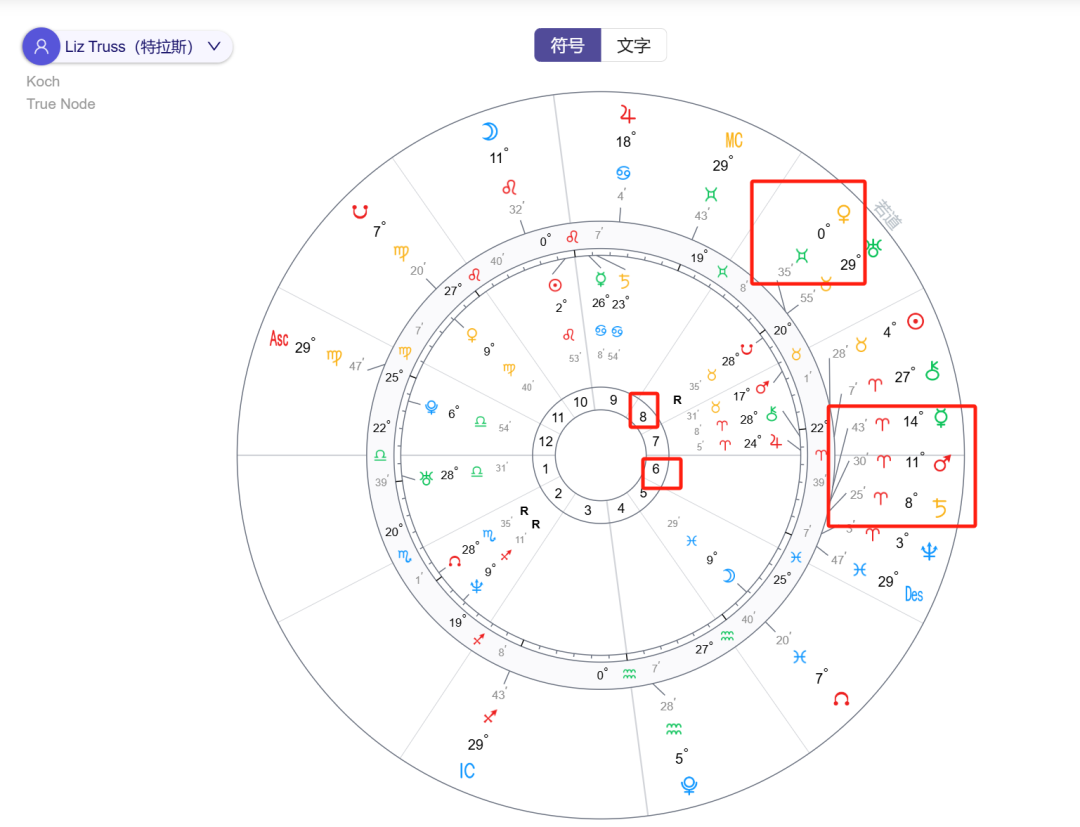Select house number 8 in center wheel

click(643, 416)
